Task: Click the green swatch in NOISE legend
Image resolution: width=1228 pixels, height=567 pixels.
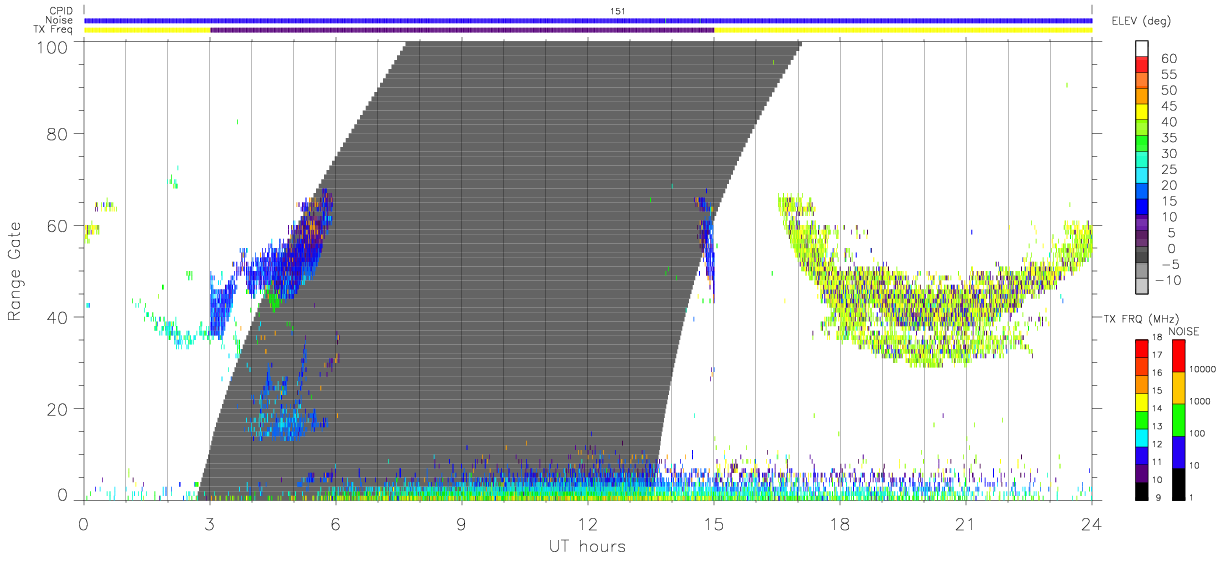Action: (1178, 420)
